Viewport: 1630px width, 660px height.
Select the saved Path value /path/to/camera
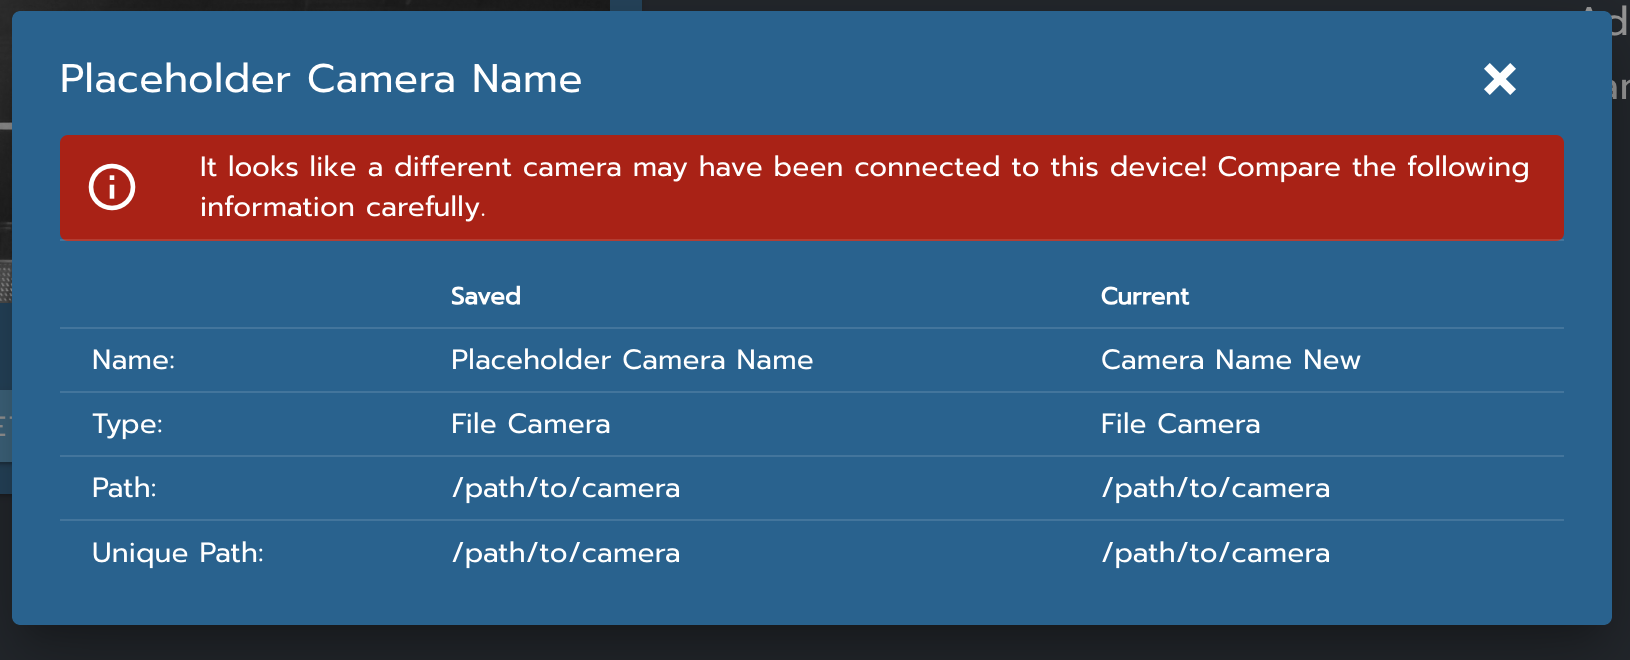tap(565, 488)
